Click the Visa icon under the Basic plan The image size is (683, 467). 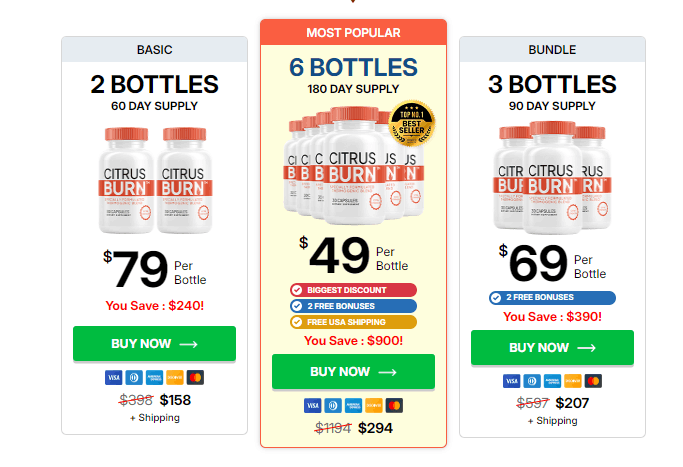(113, 378)
